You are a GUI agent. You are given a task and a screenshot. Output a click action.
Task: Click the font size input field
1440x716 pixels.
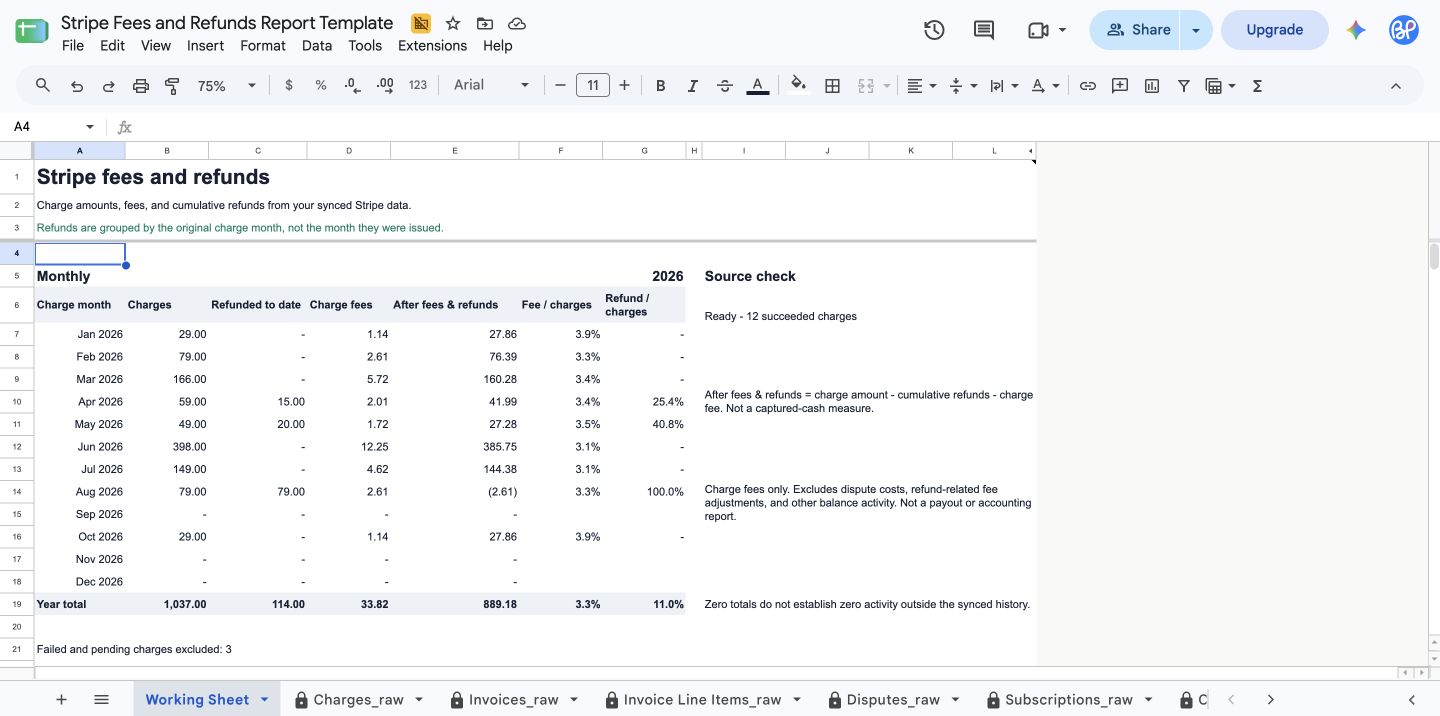pos(593,86)
